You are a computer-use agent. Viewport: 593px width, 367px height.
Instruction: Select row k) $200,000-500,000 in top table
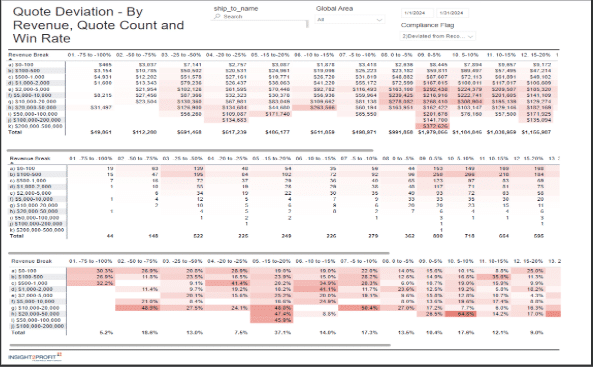coord(36,126)
